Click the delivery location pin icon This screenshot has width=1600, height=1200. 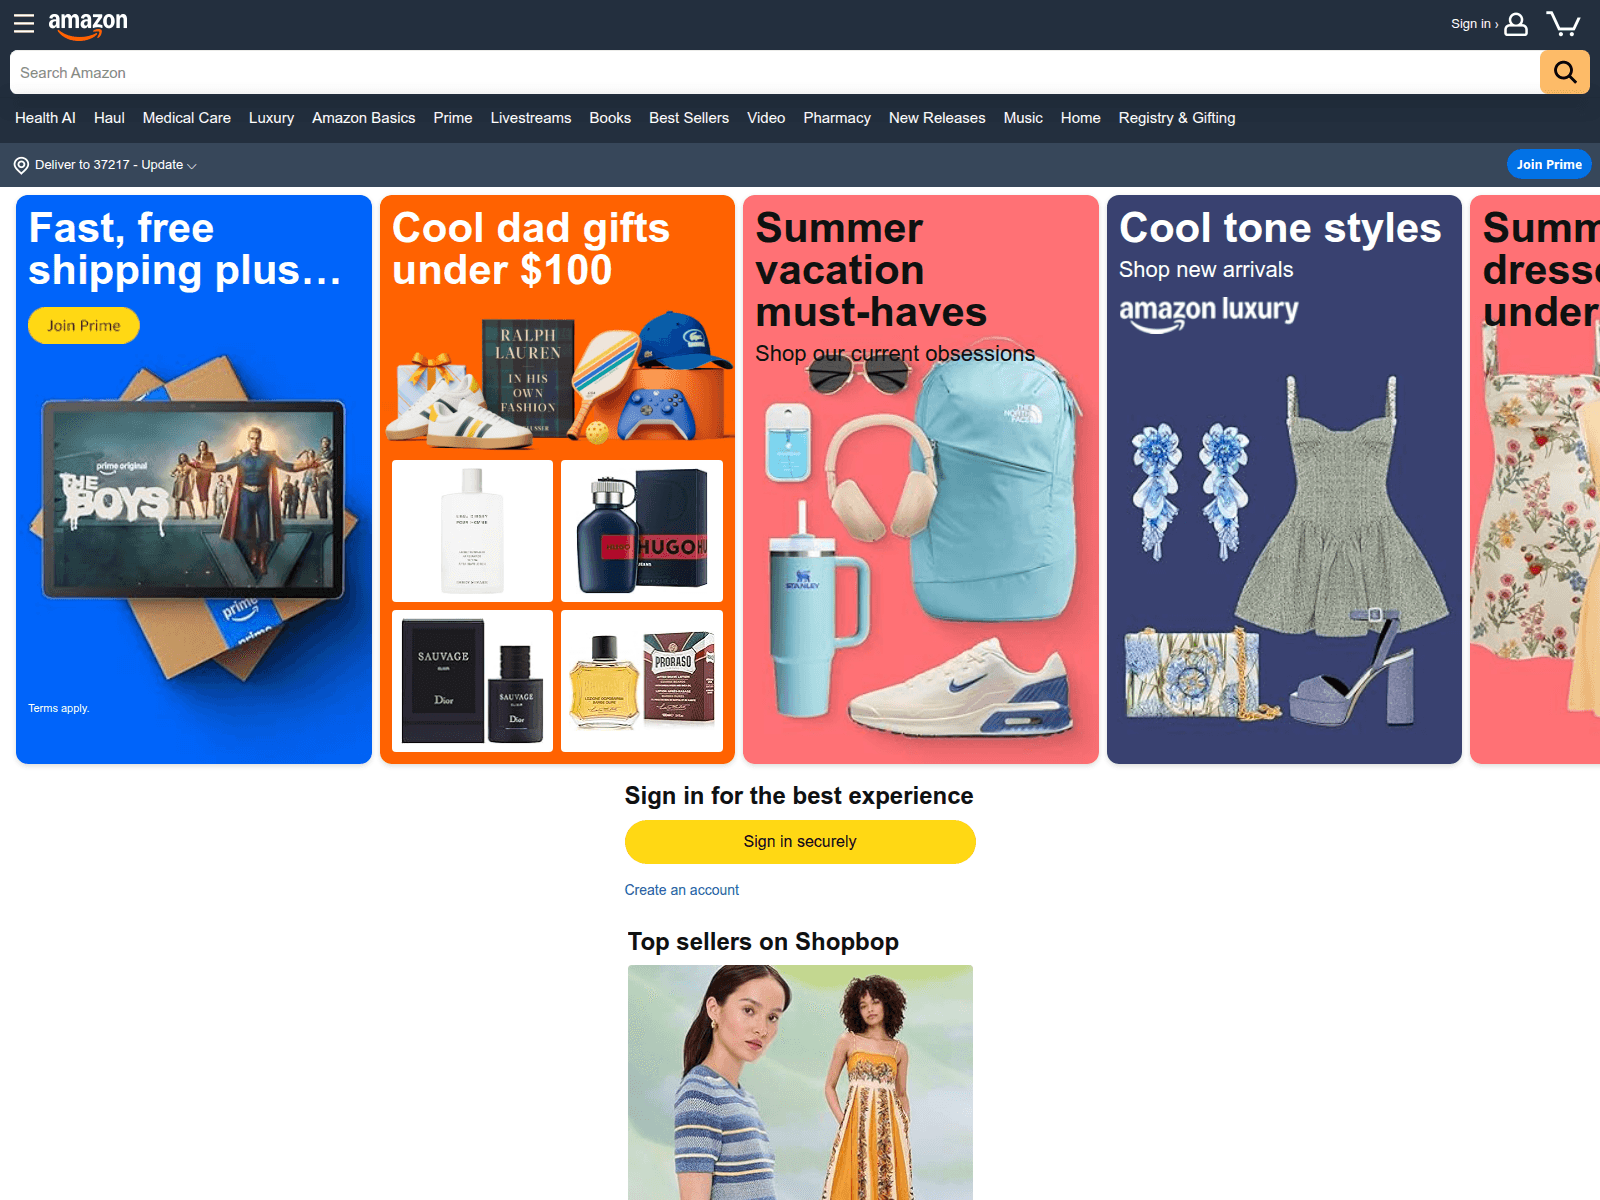[21, 165]
